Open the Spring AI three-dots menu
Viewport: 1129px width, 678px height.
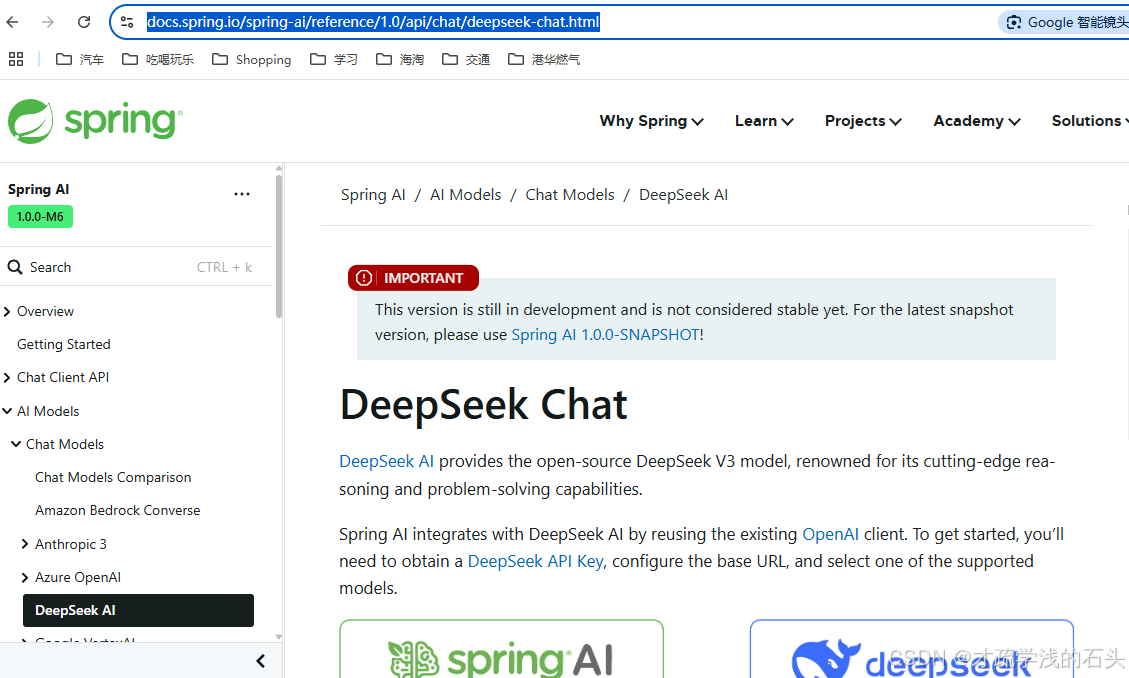(x=242, y=194)
